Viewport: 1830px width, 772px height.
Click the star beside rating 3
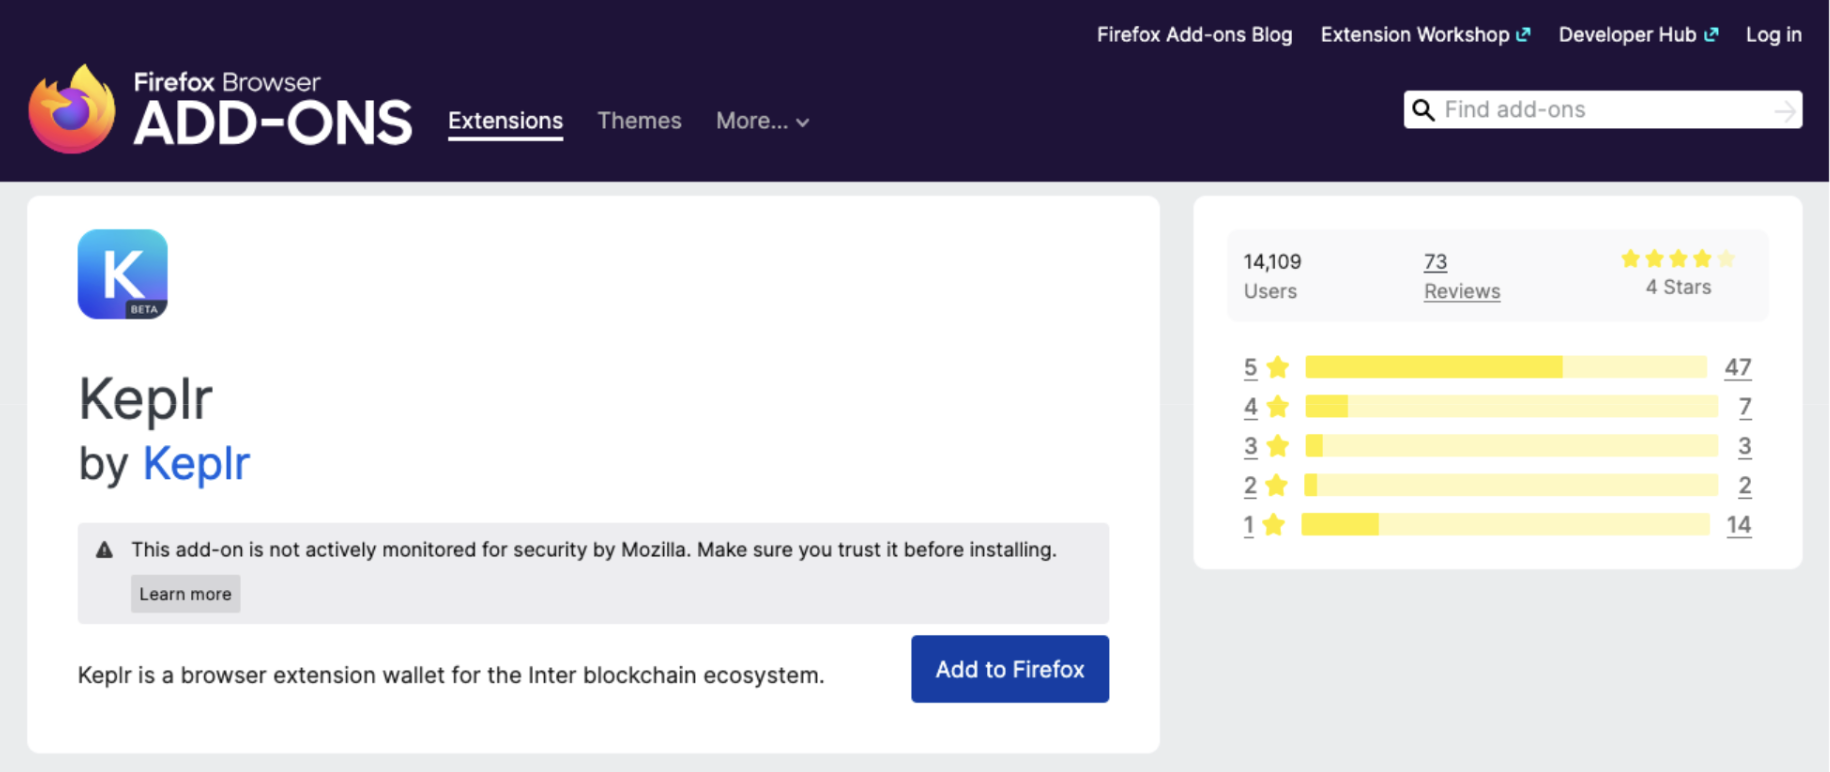(x=1277, y=446)
